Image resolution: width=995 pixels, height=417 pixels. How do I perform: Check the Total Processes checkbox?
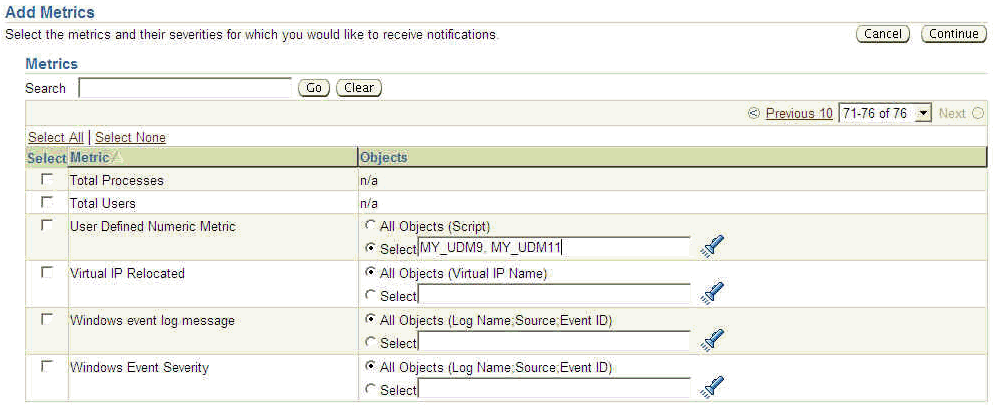point(46,180)
